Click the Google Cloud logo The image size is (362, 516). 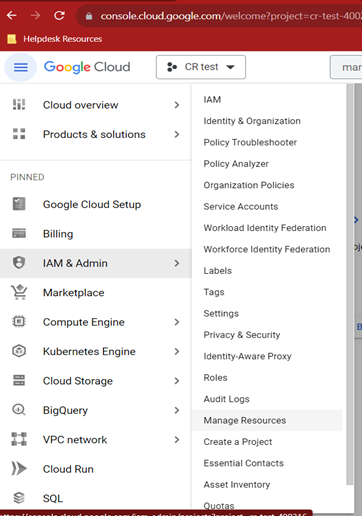[87, 67]
